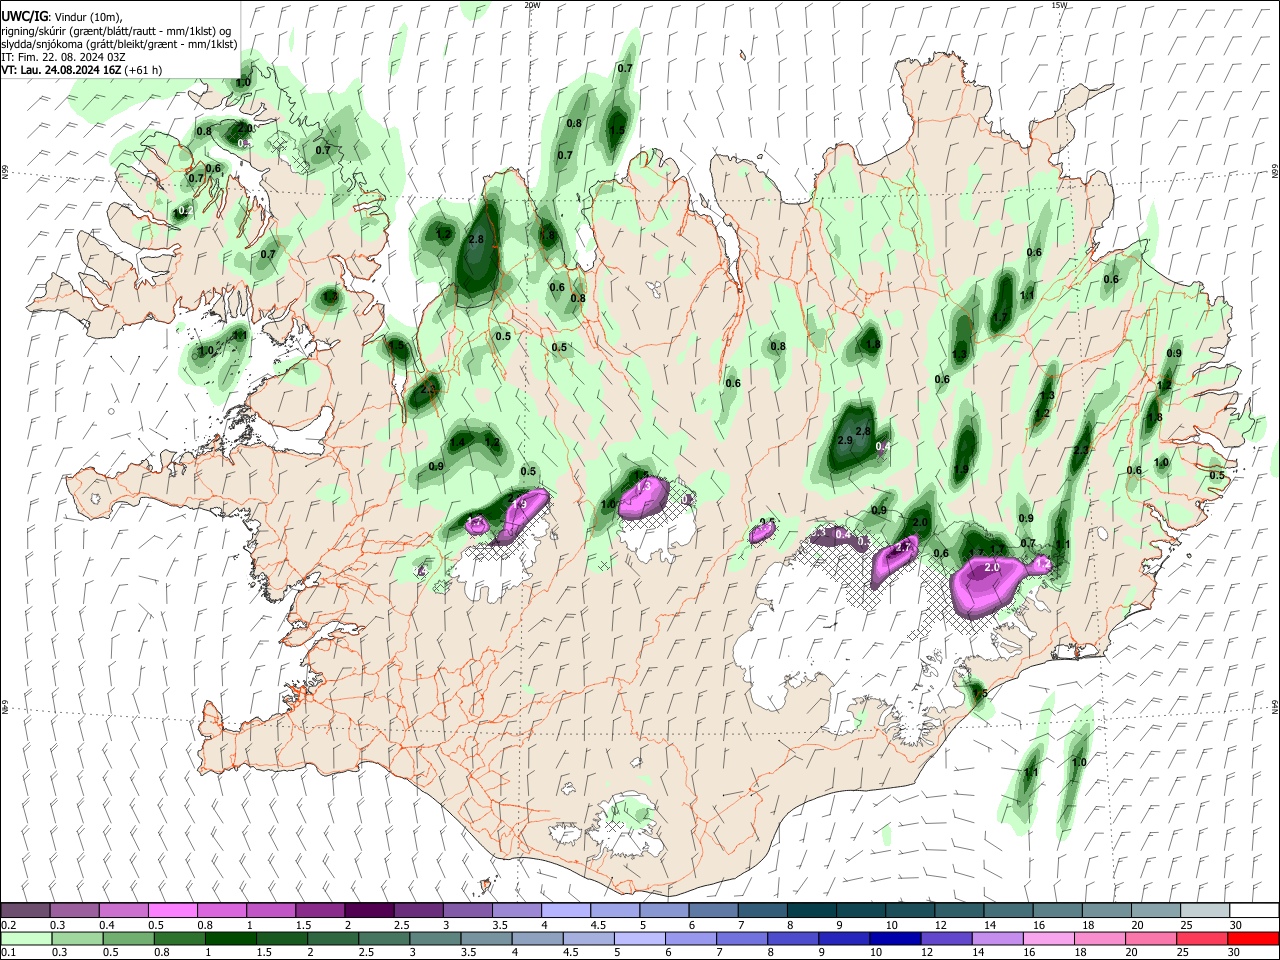Click the 'IT: Fim. 22. 08. 2024 03Z' line

click(x=64, y=57)
